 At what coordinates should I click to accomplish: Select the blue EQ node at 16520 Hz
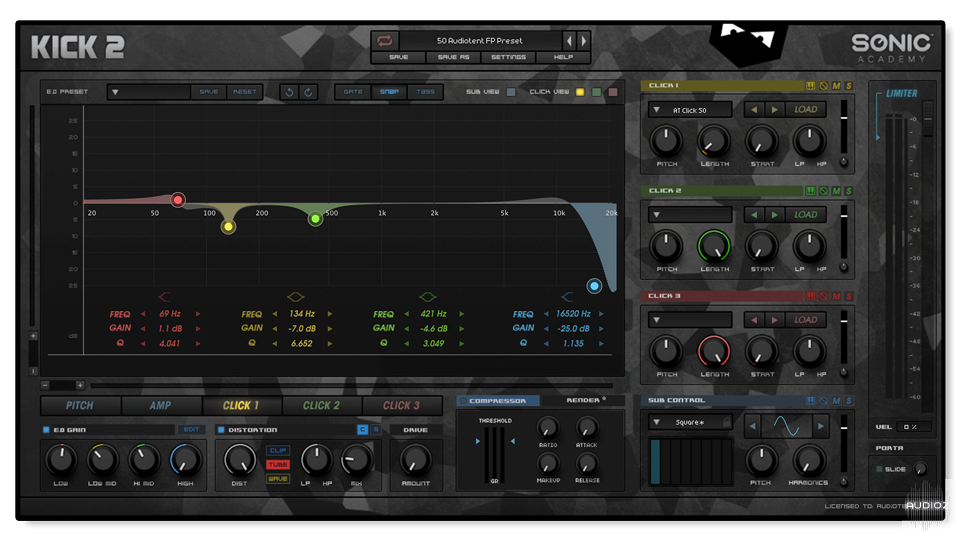pos(594,286)
